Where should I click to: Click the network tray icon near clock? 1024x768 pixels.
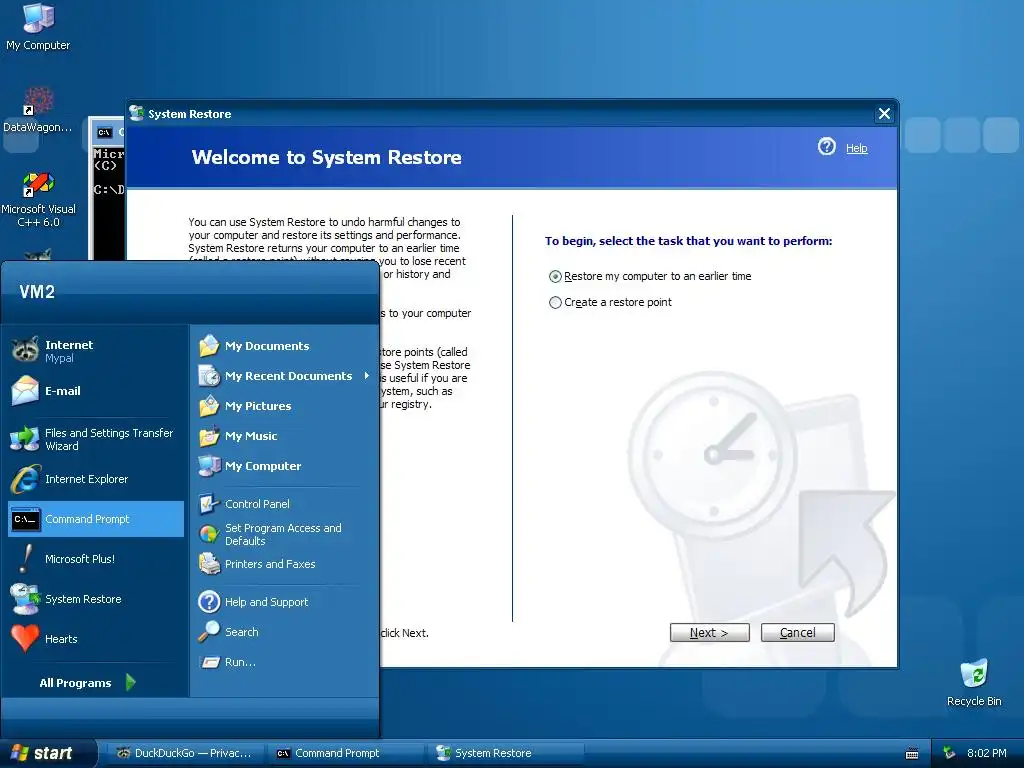pyautogui.click(x=950, y=753)
